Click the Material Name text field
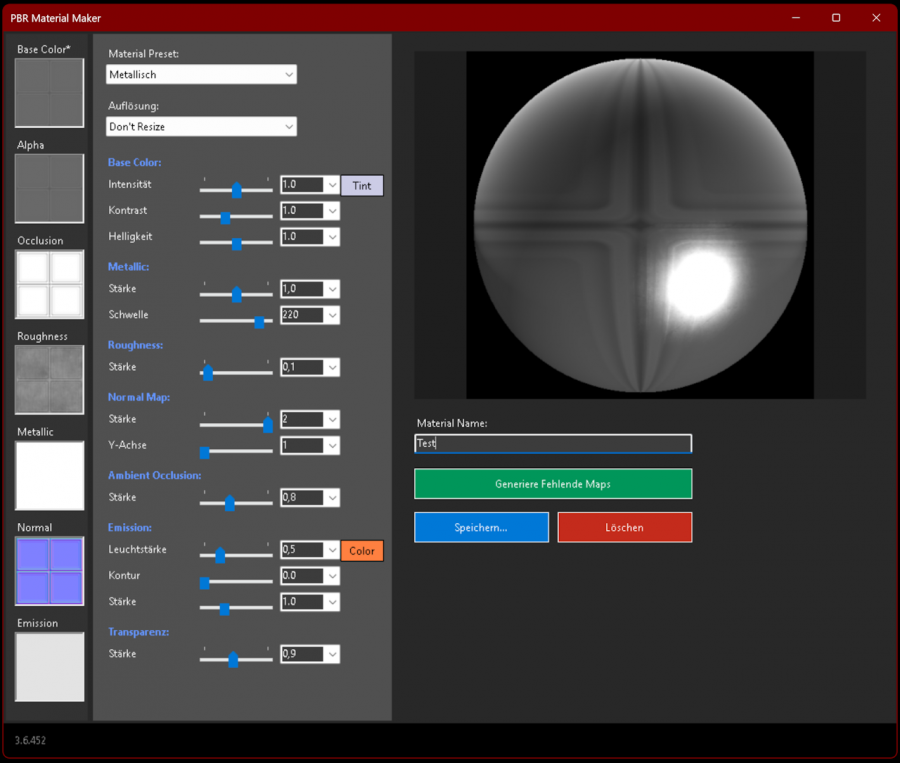Viewport: 900px width, 763px height. coord(553,443)
